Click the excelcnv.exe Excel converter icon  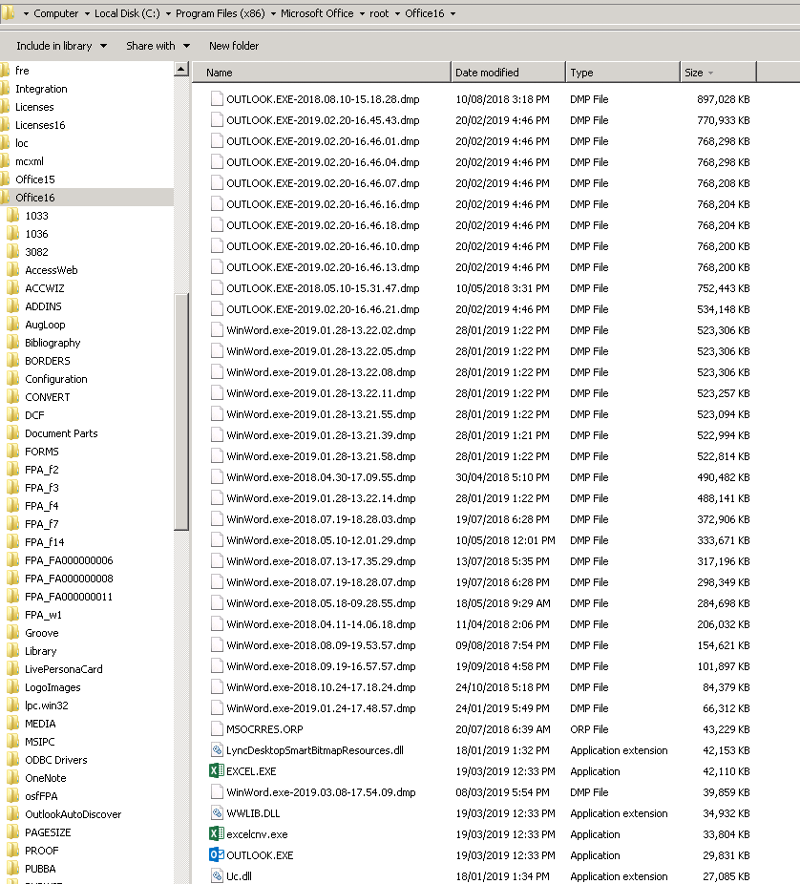click(218, 834)
